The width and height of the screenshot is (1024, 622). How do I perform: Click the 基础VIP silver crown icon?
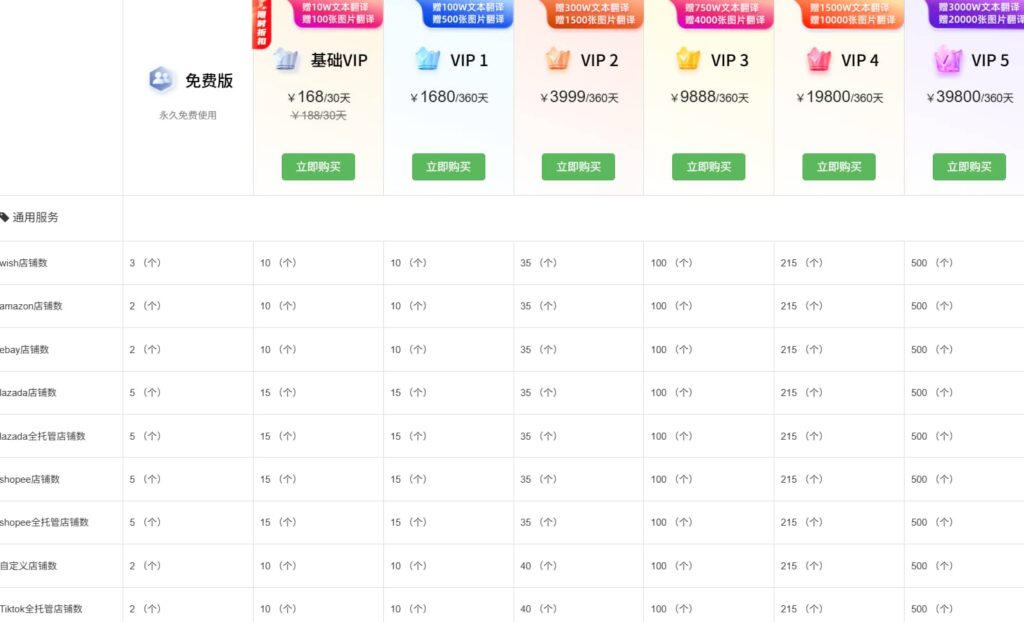286,59
